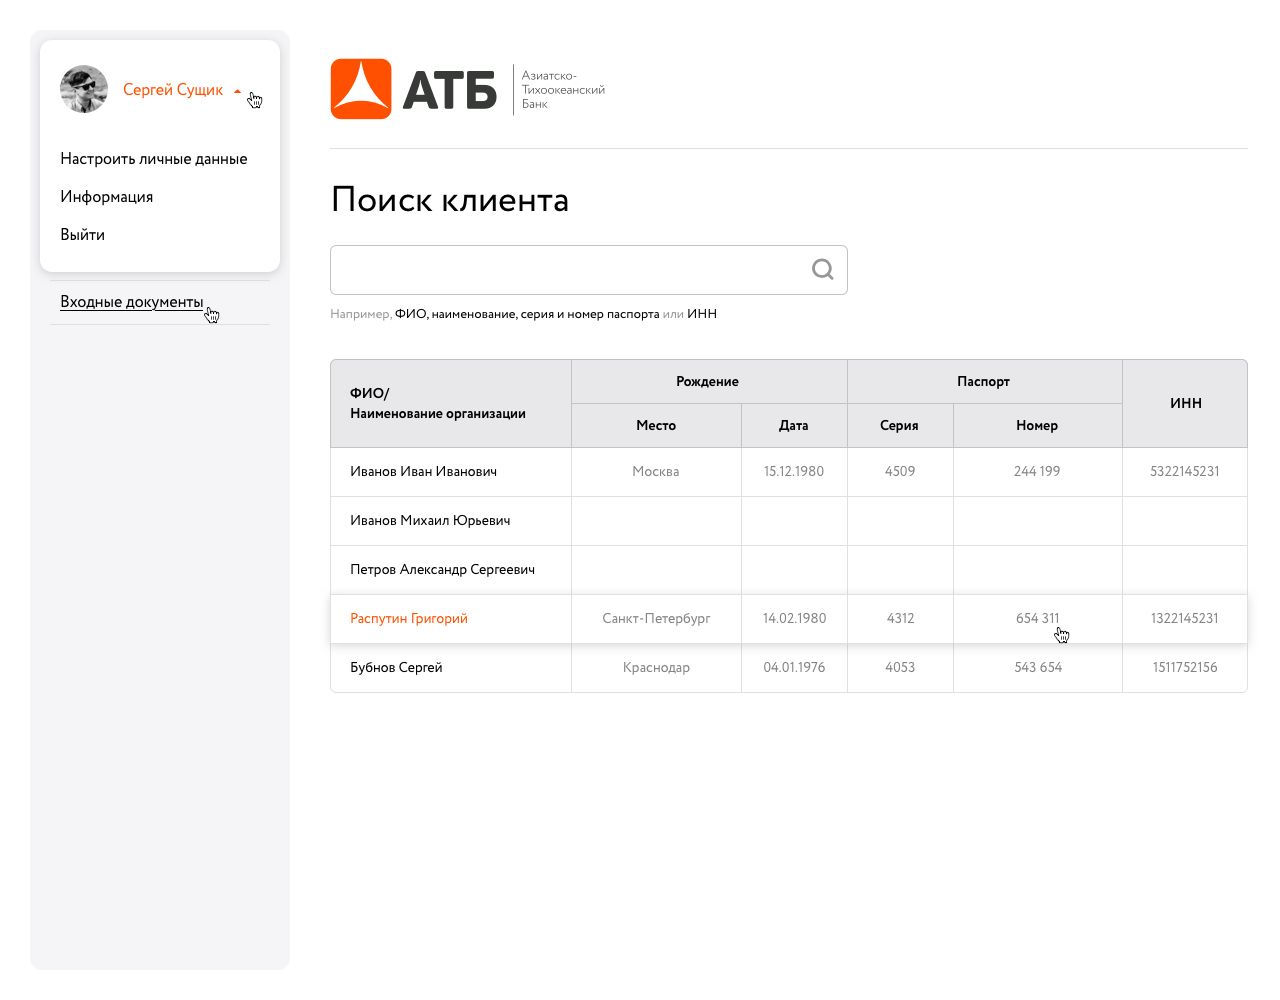Open client Иванов Иван Иванович
This screenshot has height=1000, width=1280.
tap(424, 471)
